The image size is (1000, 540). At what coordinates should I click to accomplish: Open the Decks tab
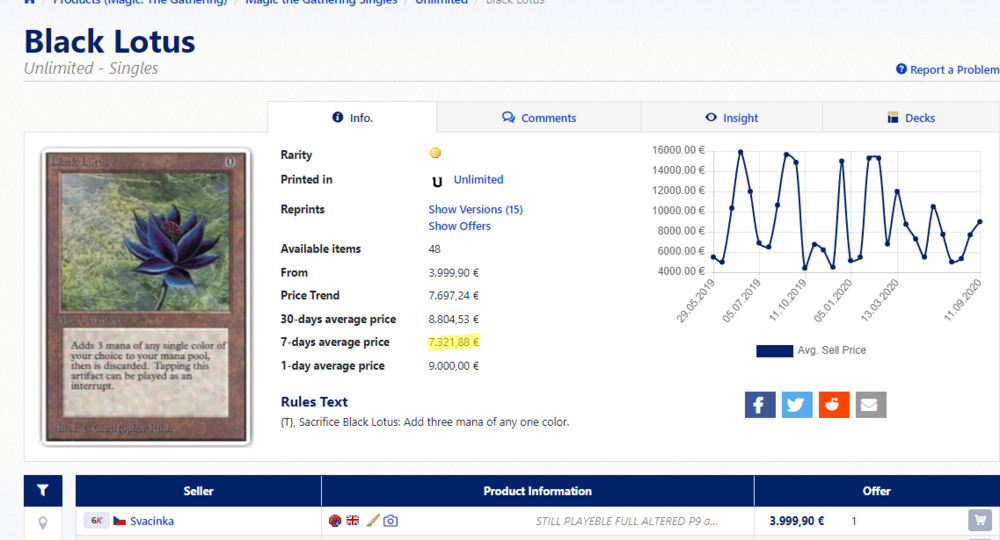tap(910, 118)
